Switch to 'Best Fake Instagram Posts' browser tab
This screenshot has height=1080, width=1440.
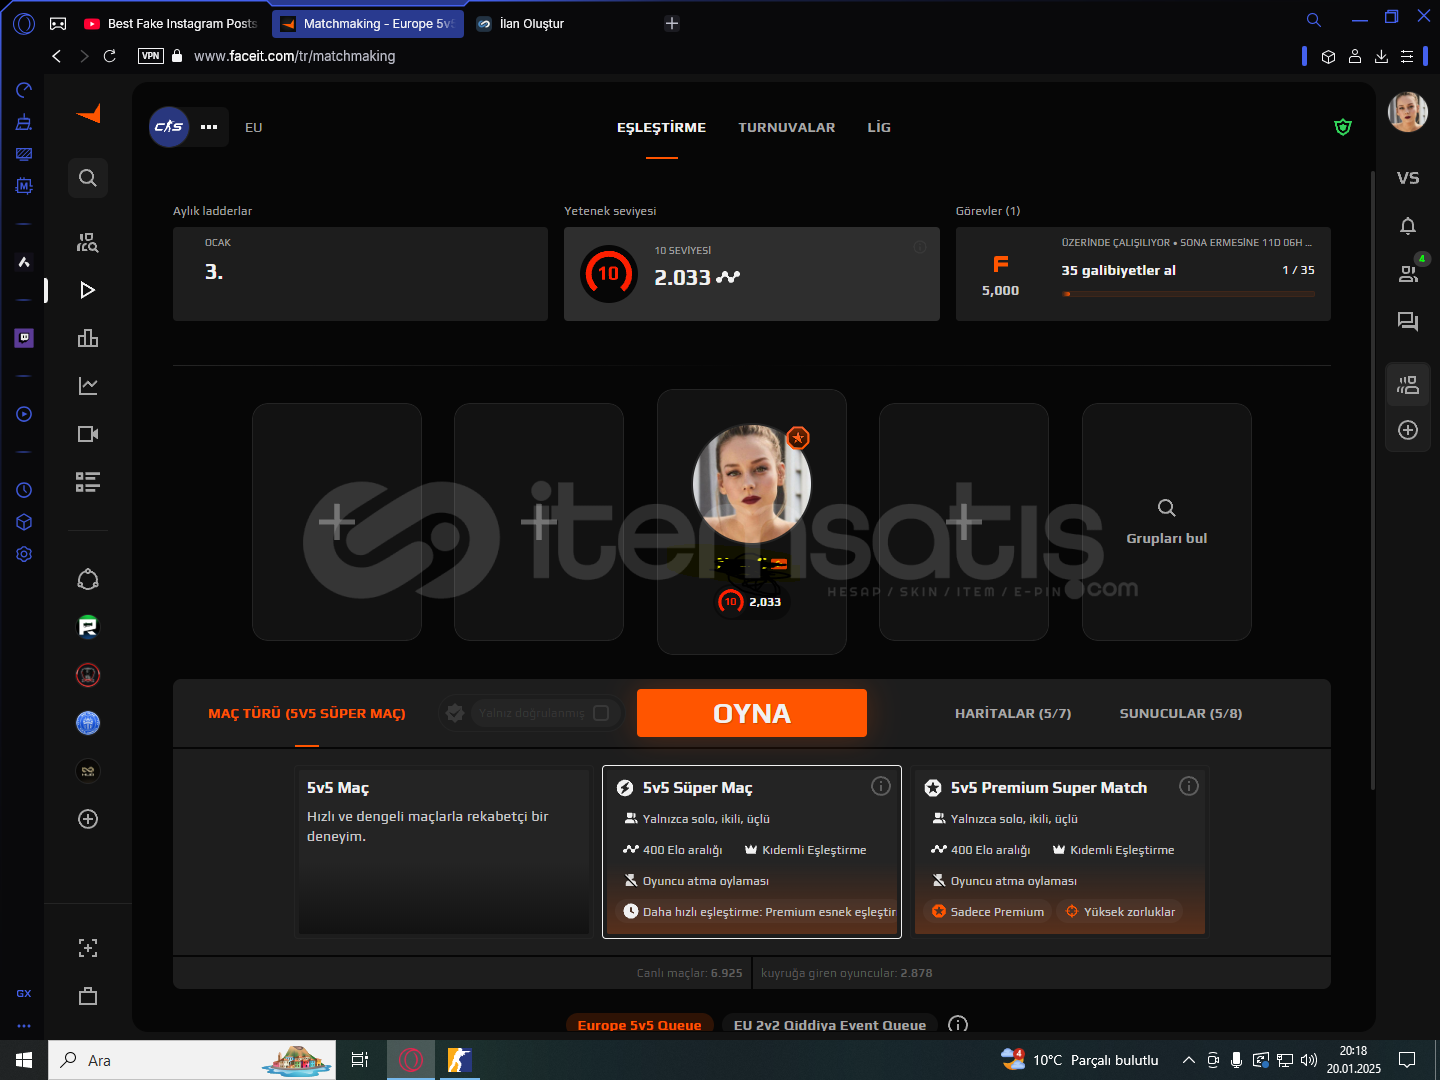pyautogui.click(x=171, y=23)
